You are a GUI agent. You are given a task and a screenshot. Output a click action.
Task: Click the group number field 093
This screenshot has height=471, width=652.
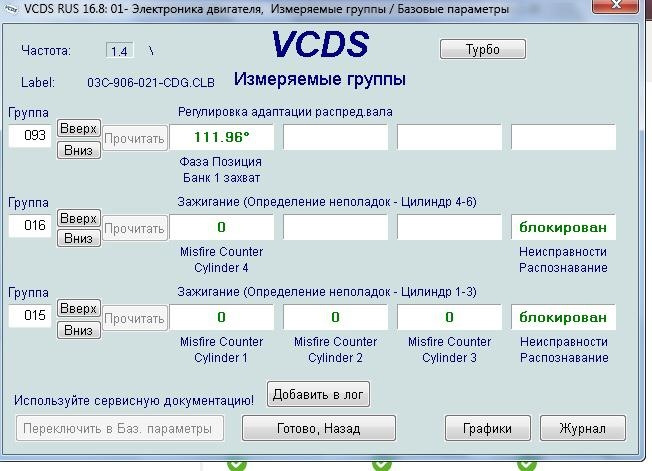click(x=30, y=136)
